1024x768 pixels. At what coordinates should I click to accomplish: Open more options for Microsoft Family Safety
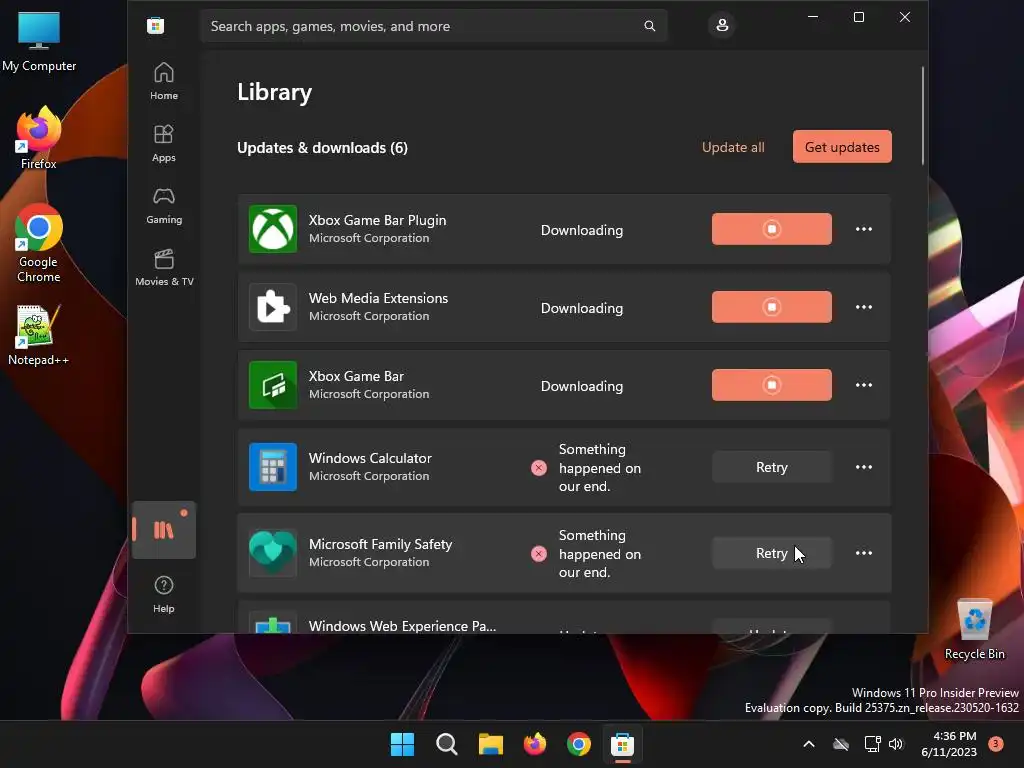863,553
